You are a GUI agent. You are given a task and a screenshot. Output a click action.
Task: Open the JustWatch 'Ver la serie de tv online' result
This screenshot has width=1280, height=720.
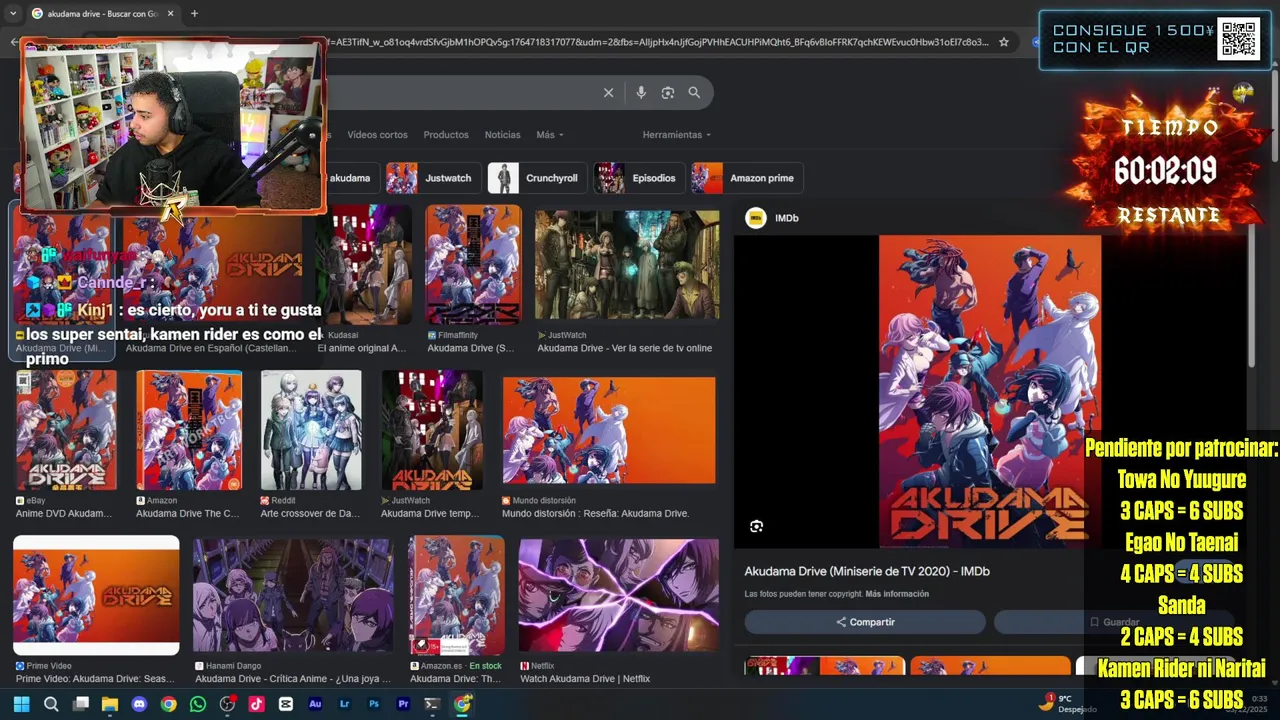626,281
